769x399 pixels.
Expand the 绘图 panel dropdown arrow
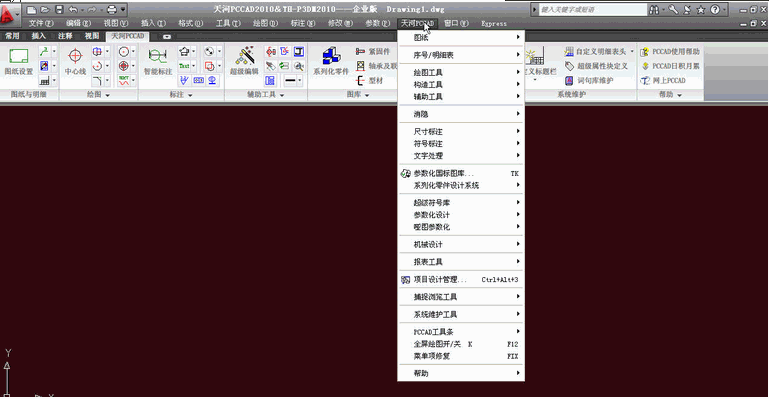coord(107,95)
